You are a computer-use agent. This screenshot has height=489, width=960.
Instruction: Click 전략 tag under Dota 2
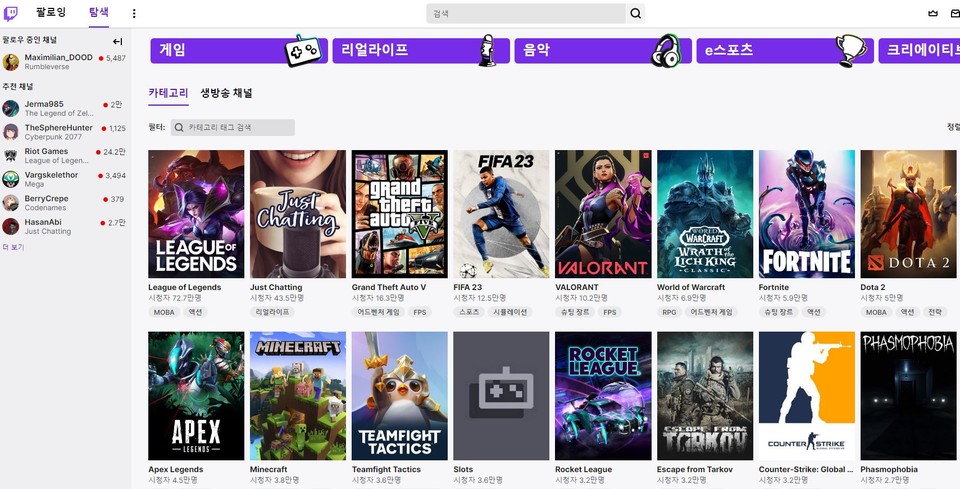pyautogui.click(x=934, y=312)
